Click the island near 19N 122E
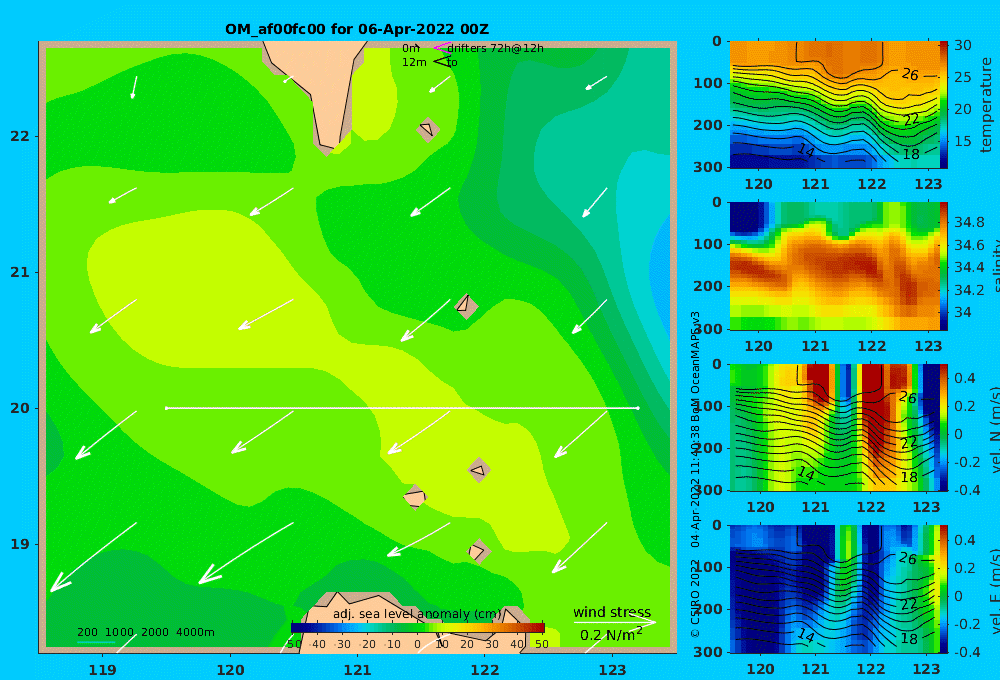The width and height of the screenshot is (1000, 680). (x=478, y=551)
